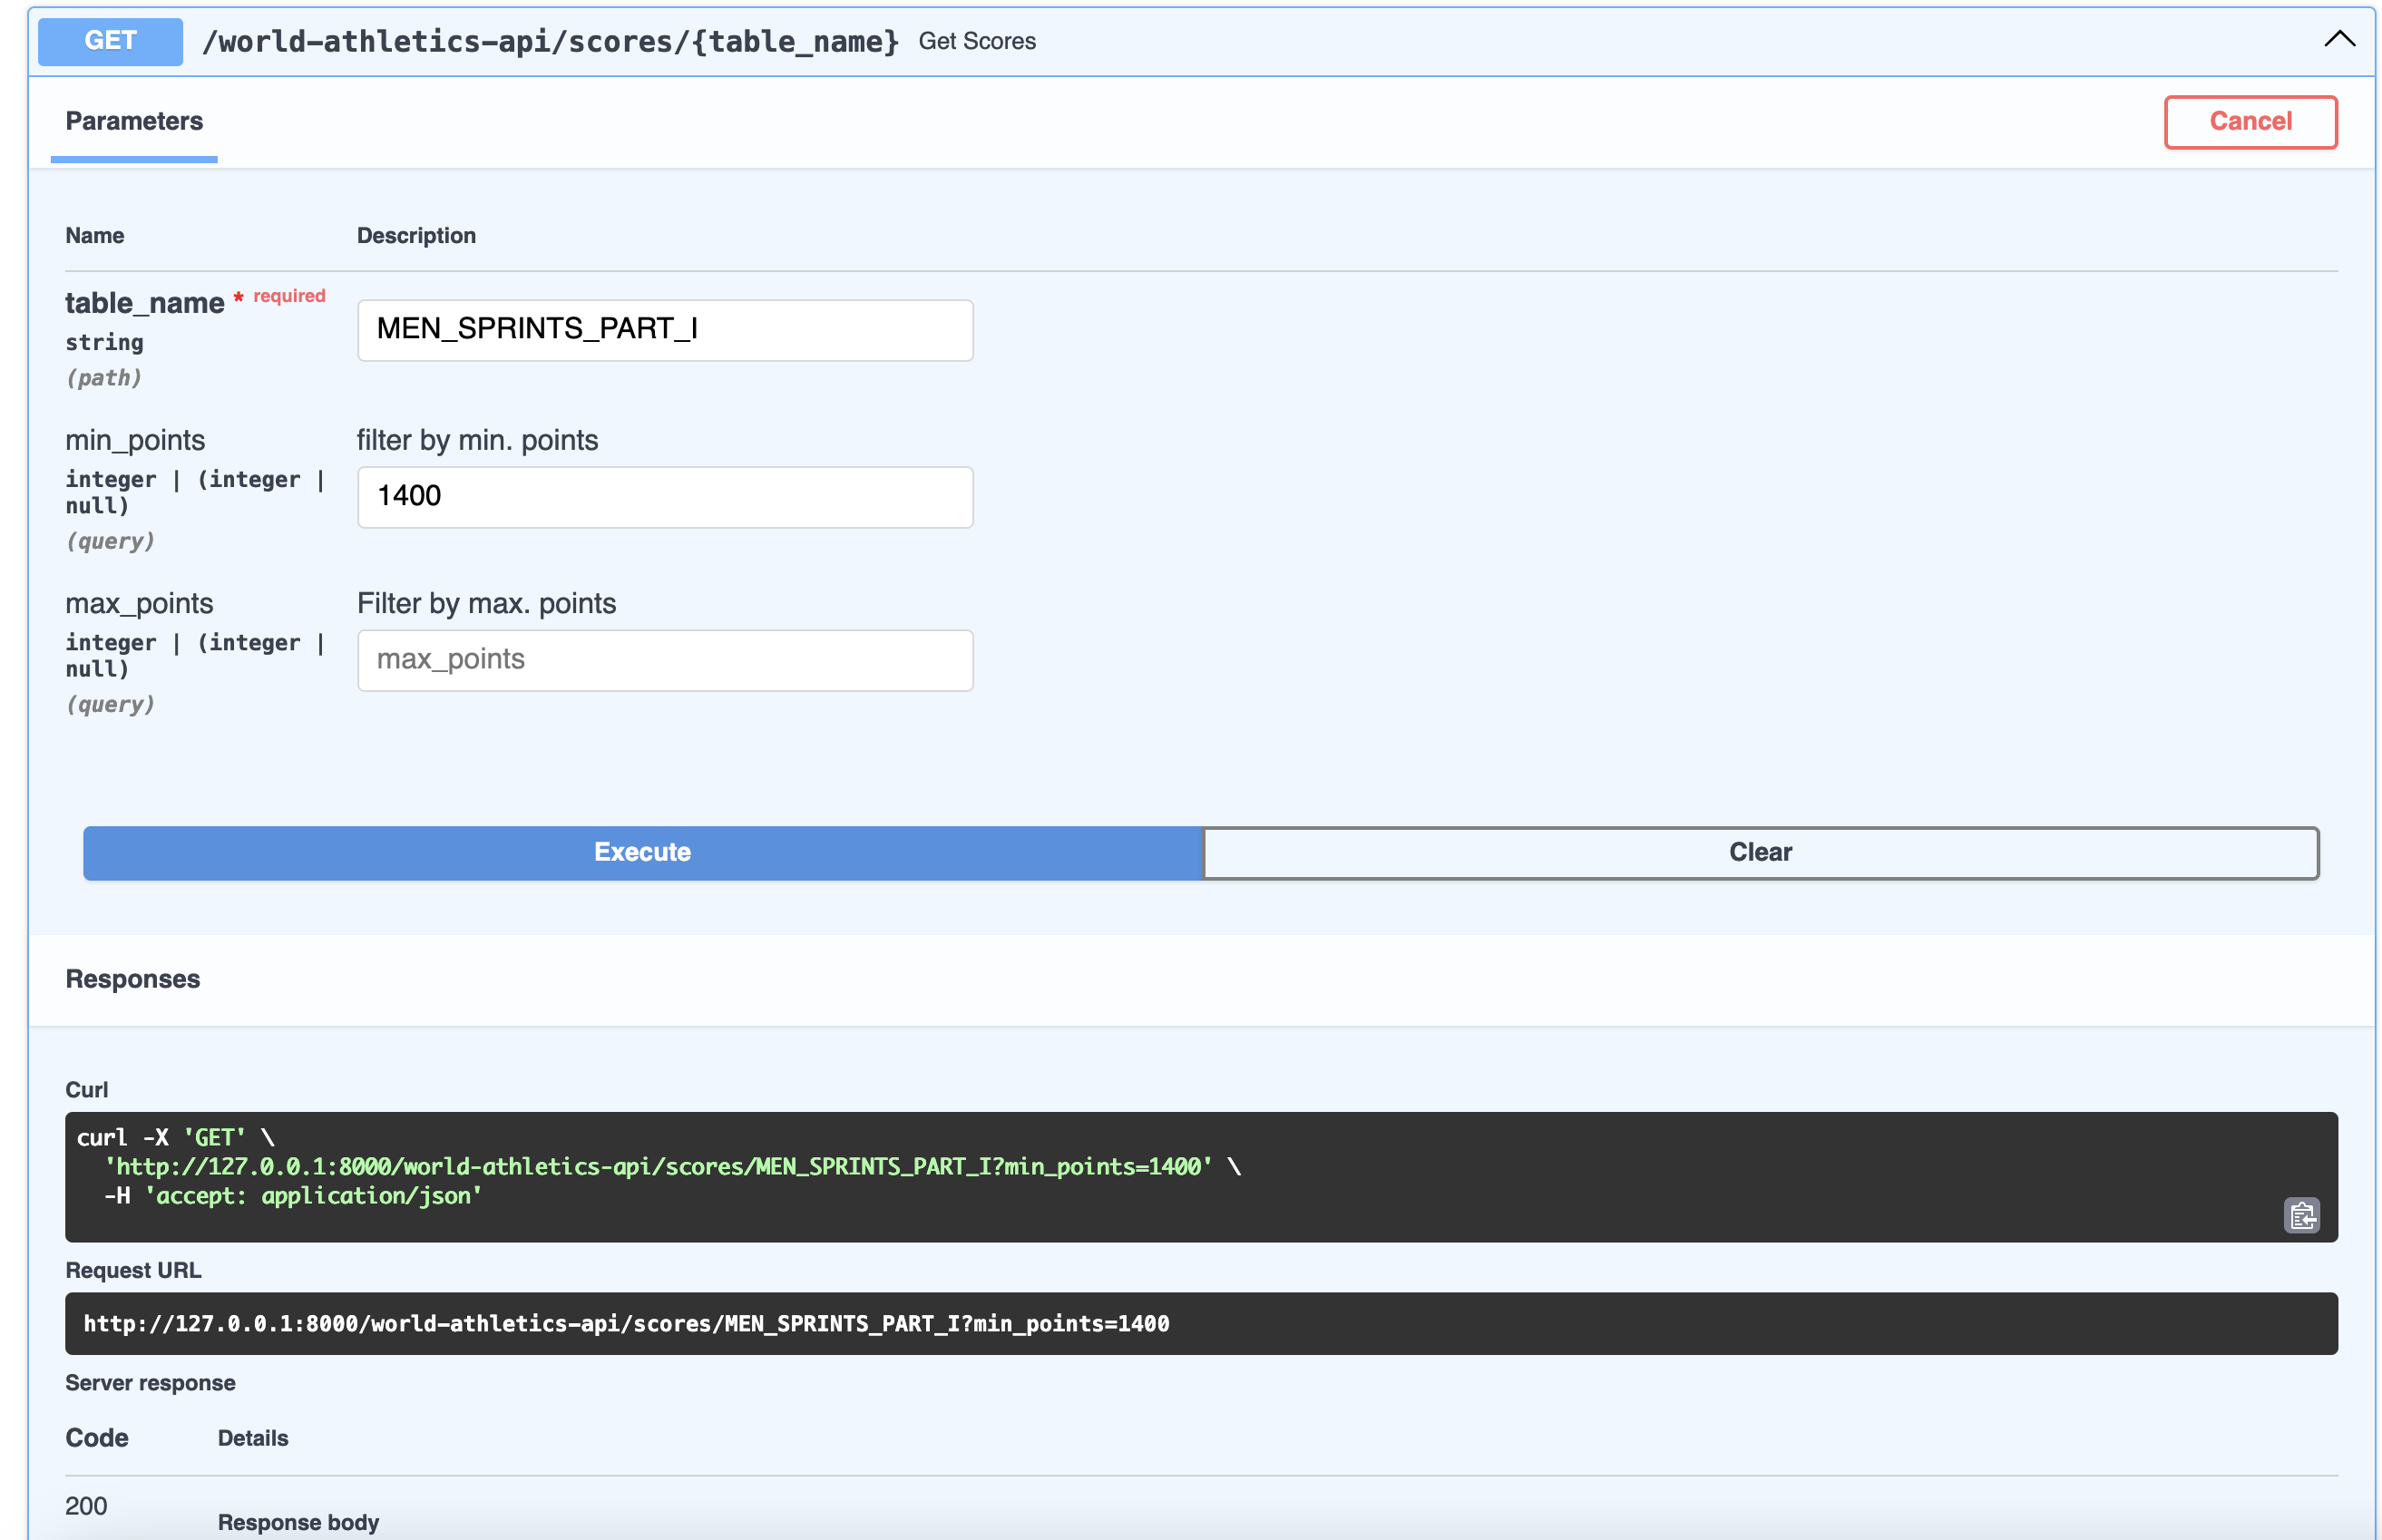Collapse the Get Scores operation panel

[x=2339, y=40]
